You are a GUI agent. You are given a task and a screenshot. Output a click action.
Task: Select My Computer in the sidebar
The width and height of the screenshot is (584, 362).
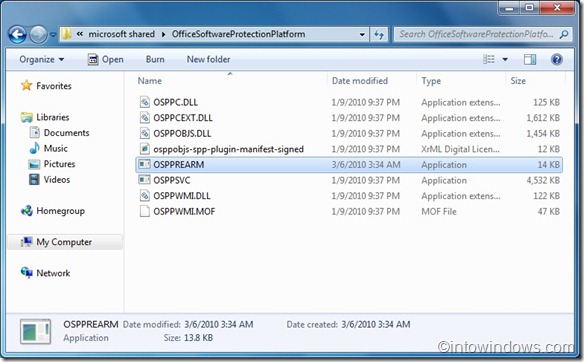pyautogui.click(x=64, y=242)
